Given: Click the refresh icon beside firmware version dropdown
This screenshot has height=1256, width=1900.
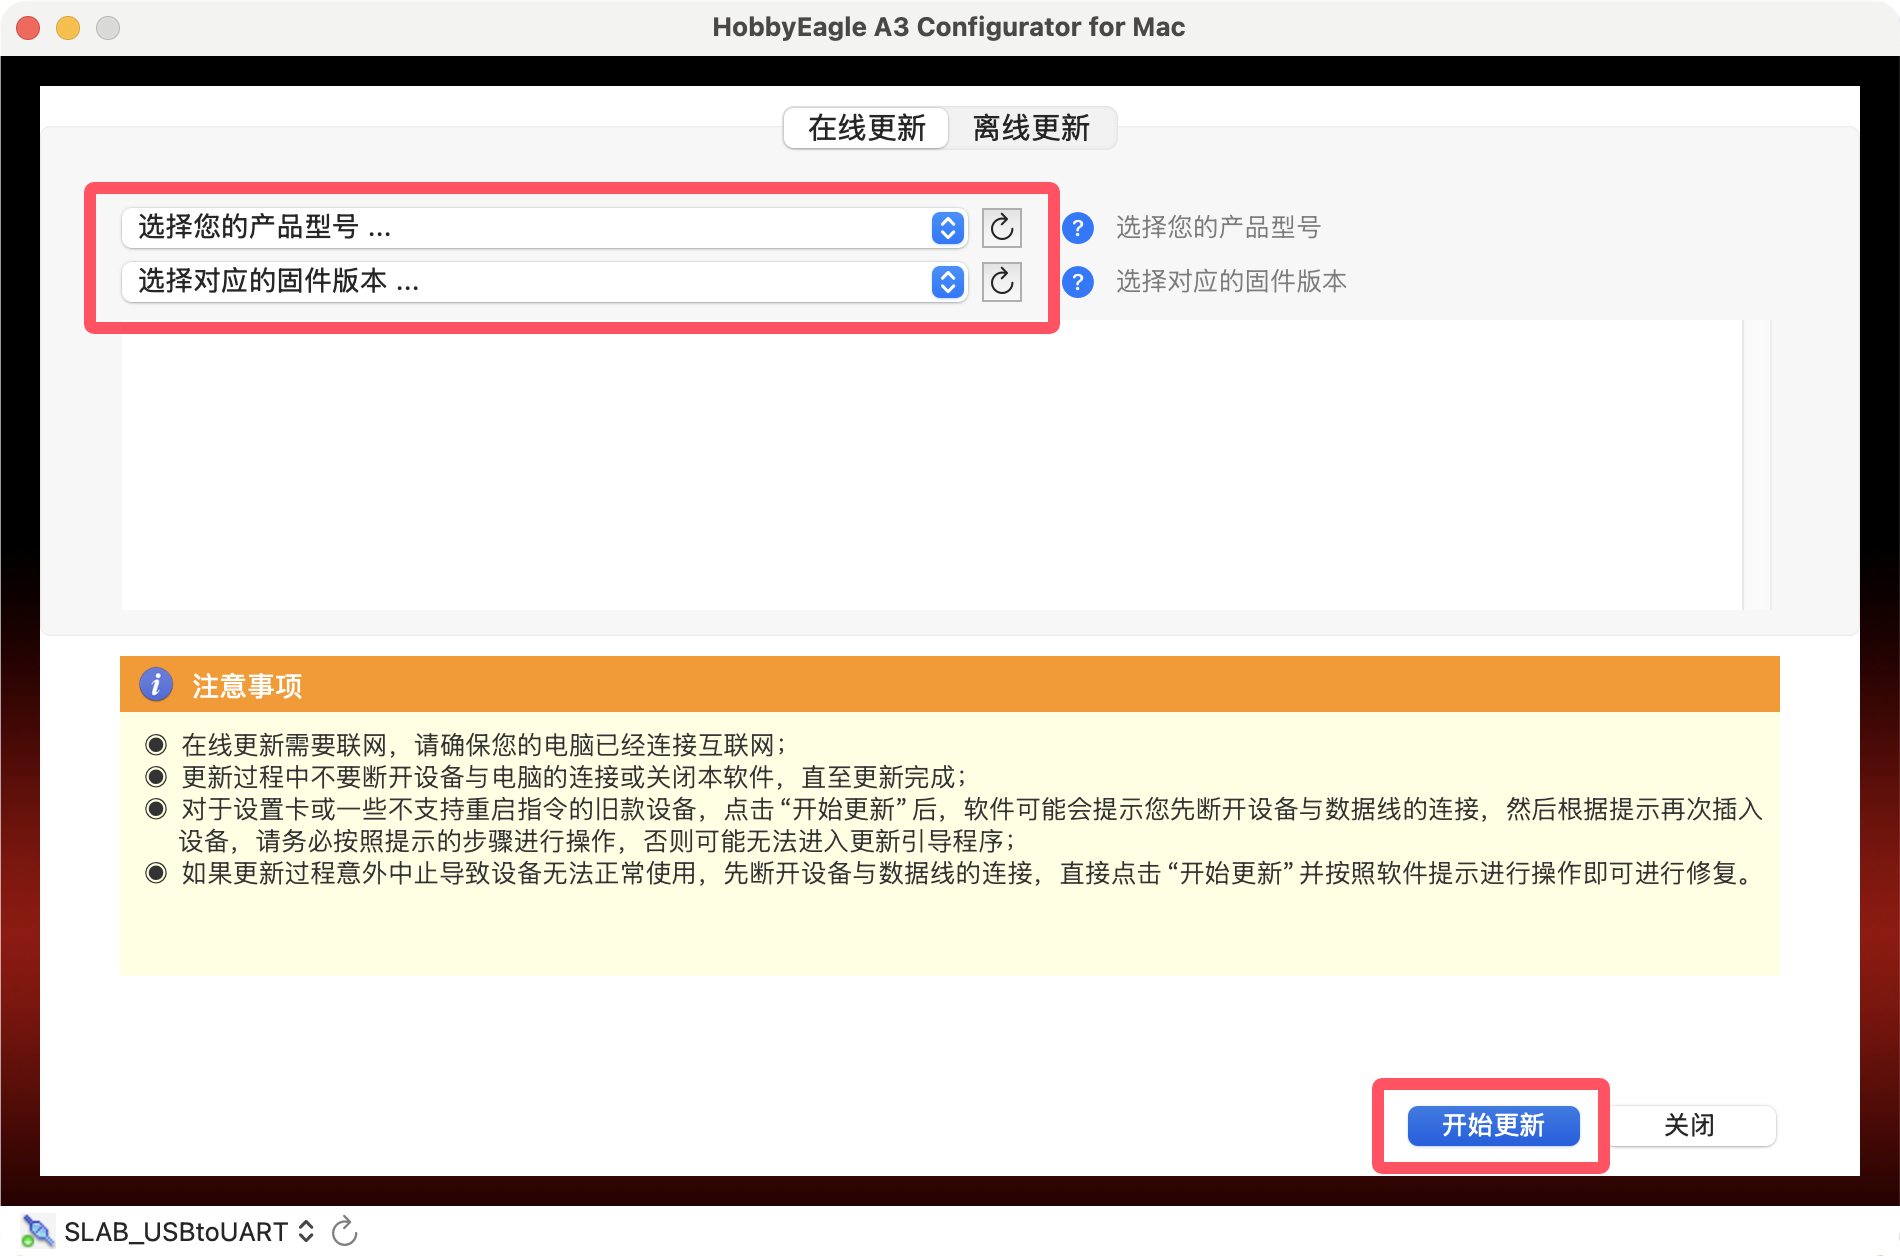Looking at the screenshot, I should tap(1001, 282).
